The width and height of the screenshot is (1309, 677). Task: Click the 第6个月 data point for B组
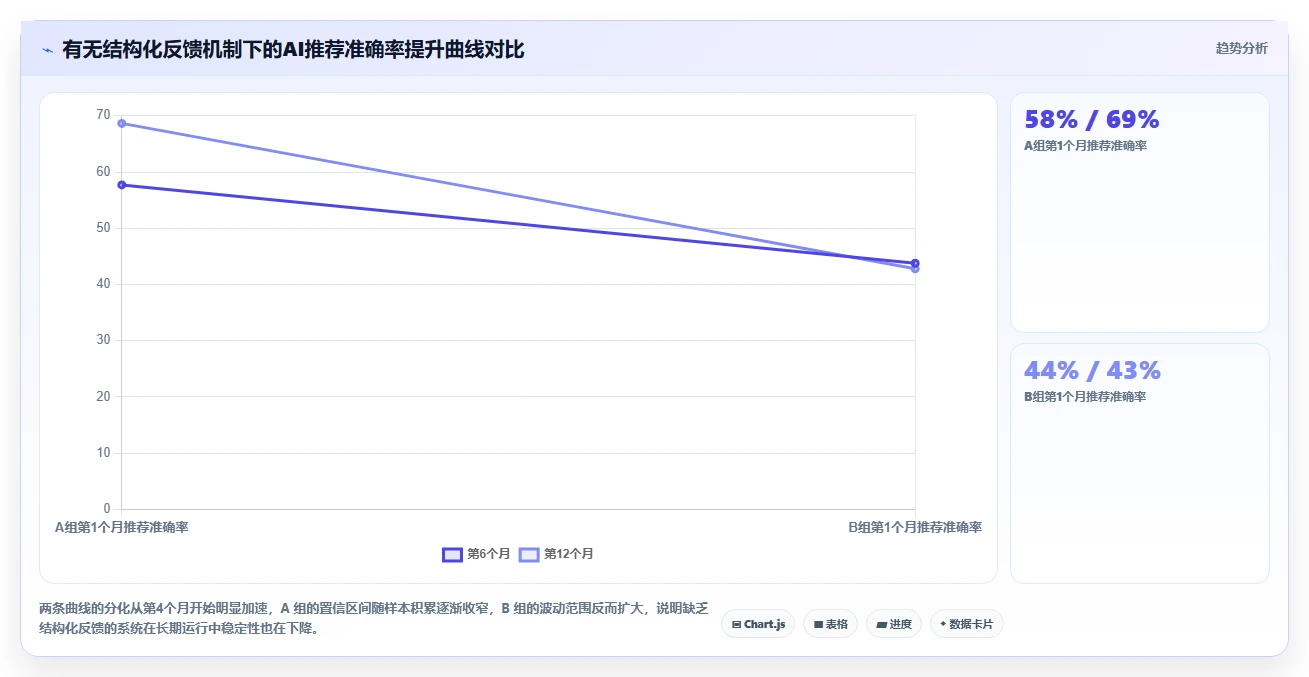click(915, 263)
